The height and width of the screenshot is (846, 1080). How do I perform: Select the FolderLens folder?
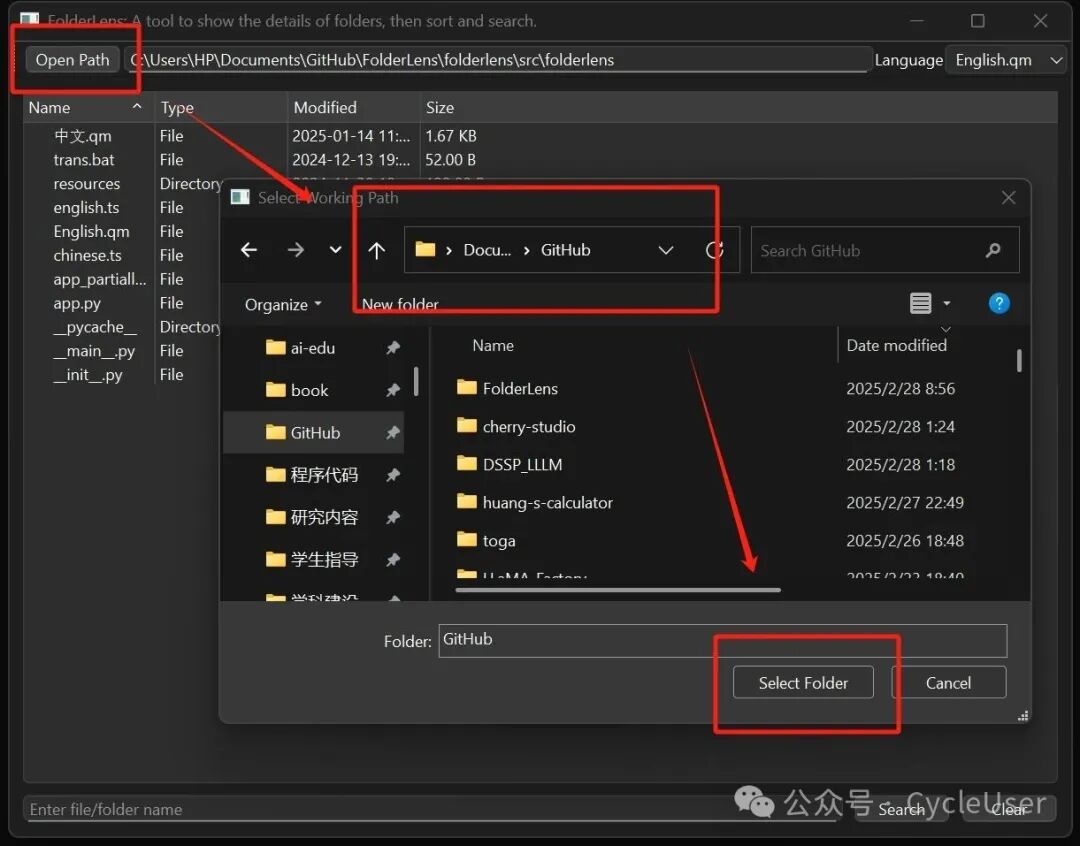(x=520, y=389)
